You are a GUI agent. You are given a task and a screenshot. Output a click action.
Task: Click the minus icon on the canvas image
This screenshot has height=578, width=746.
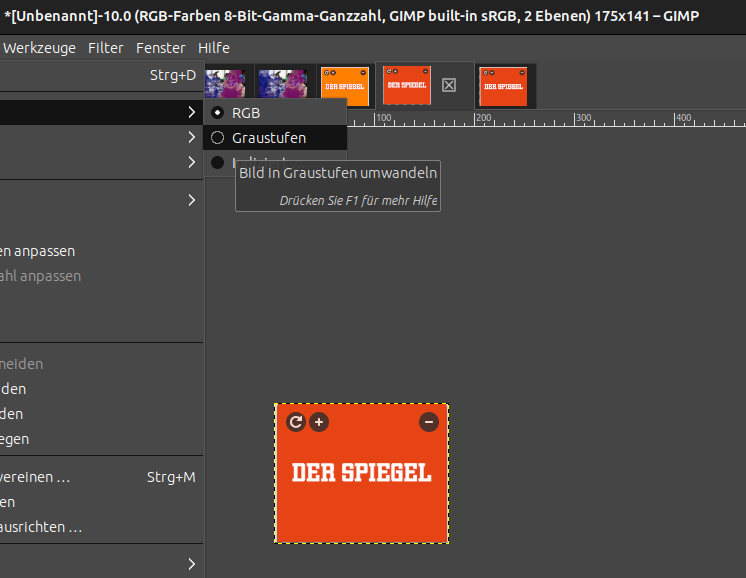coord(429,422)
